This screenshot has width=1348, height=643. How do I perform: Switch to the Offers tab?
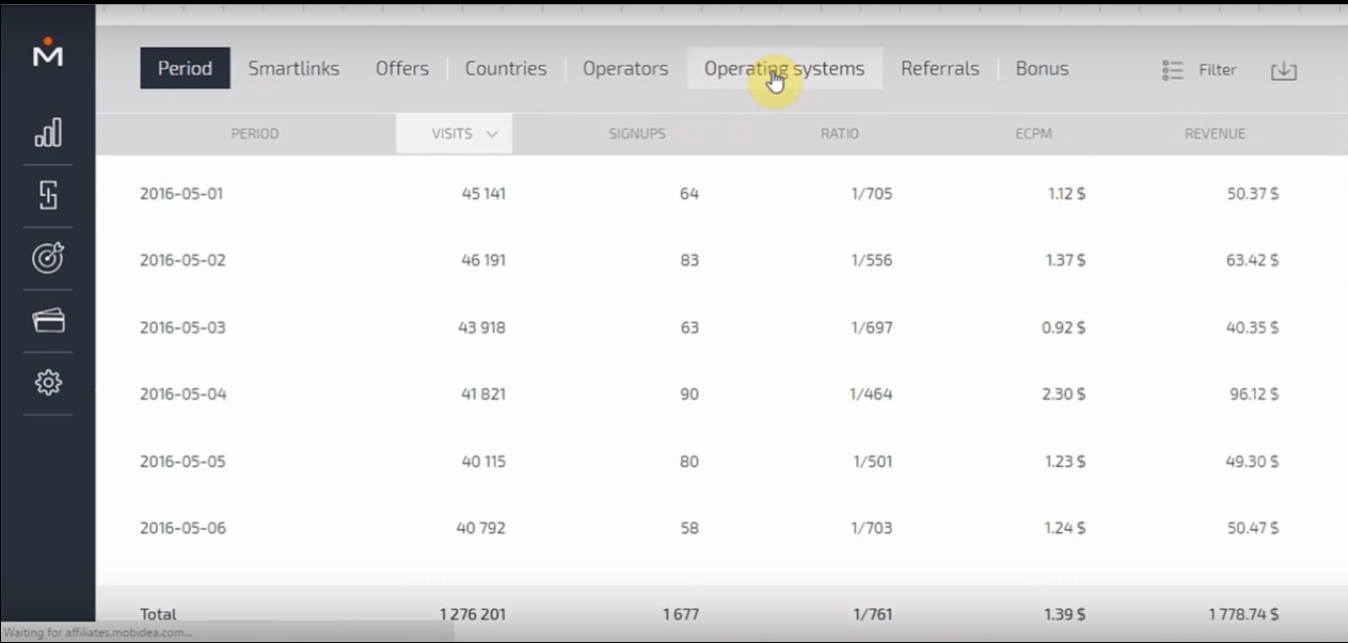(402, 68)
